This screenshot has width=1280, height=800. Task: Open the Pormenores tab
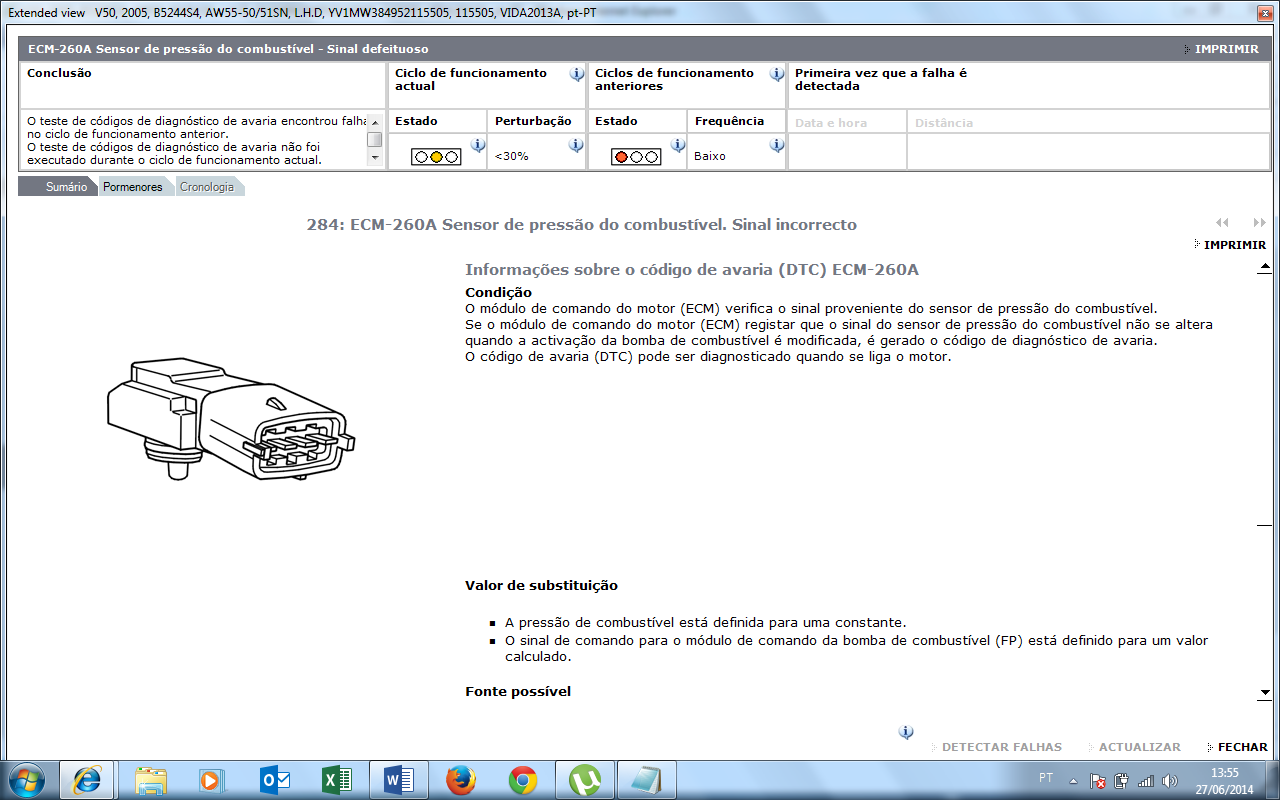point(132,187)
